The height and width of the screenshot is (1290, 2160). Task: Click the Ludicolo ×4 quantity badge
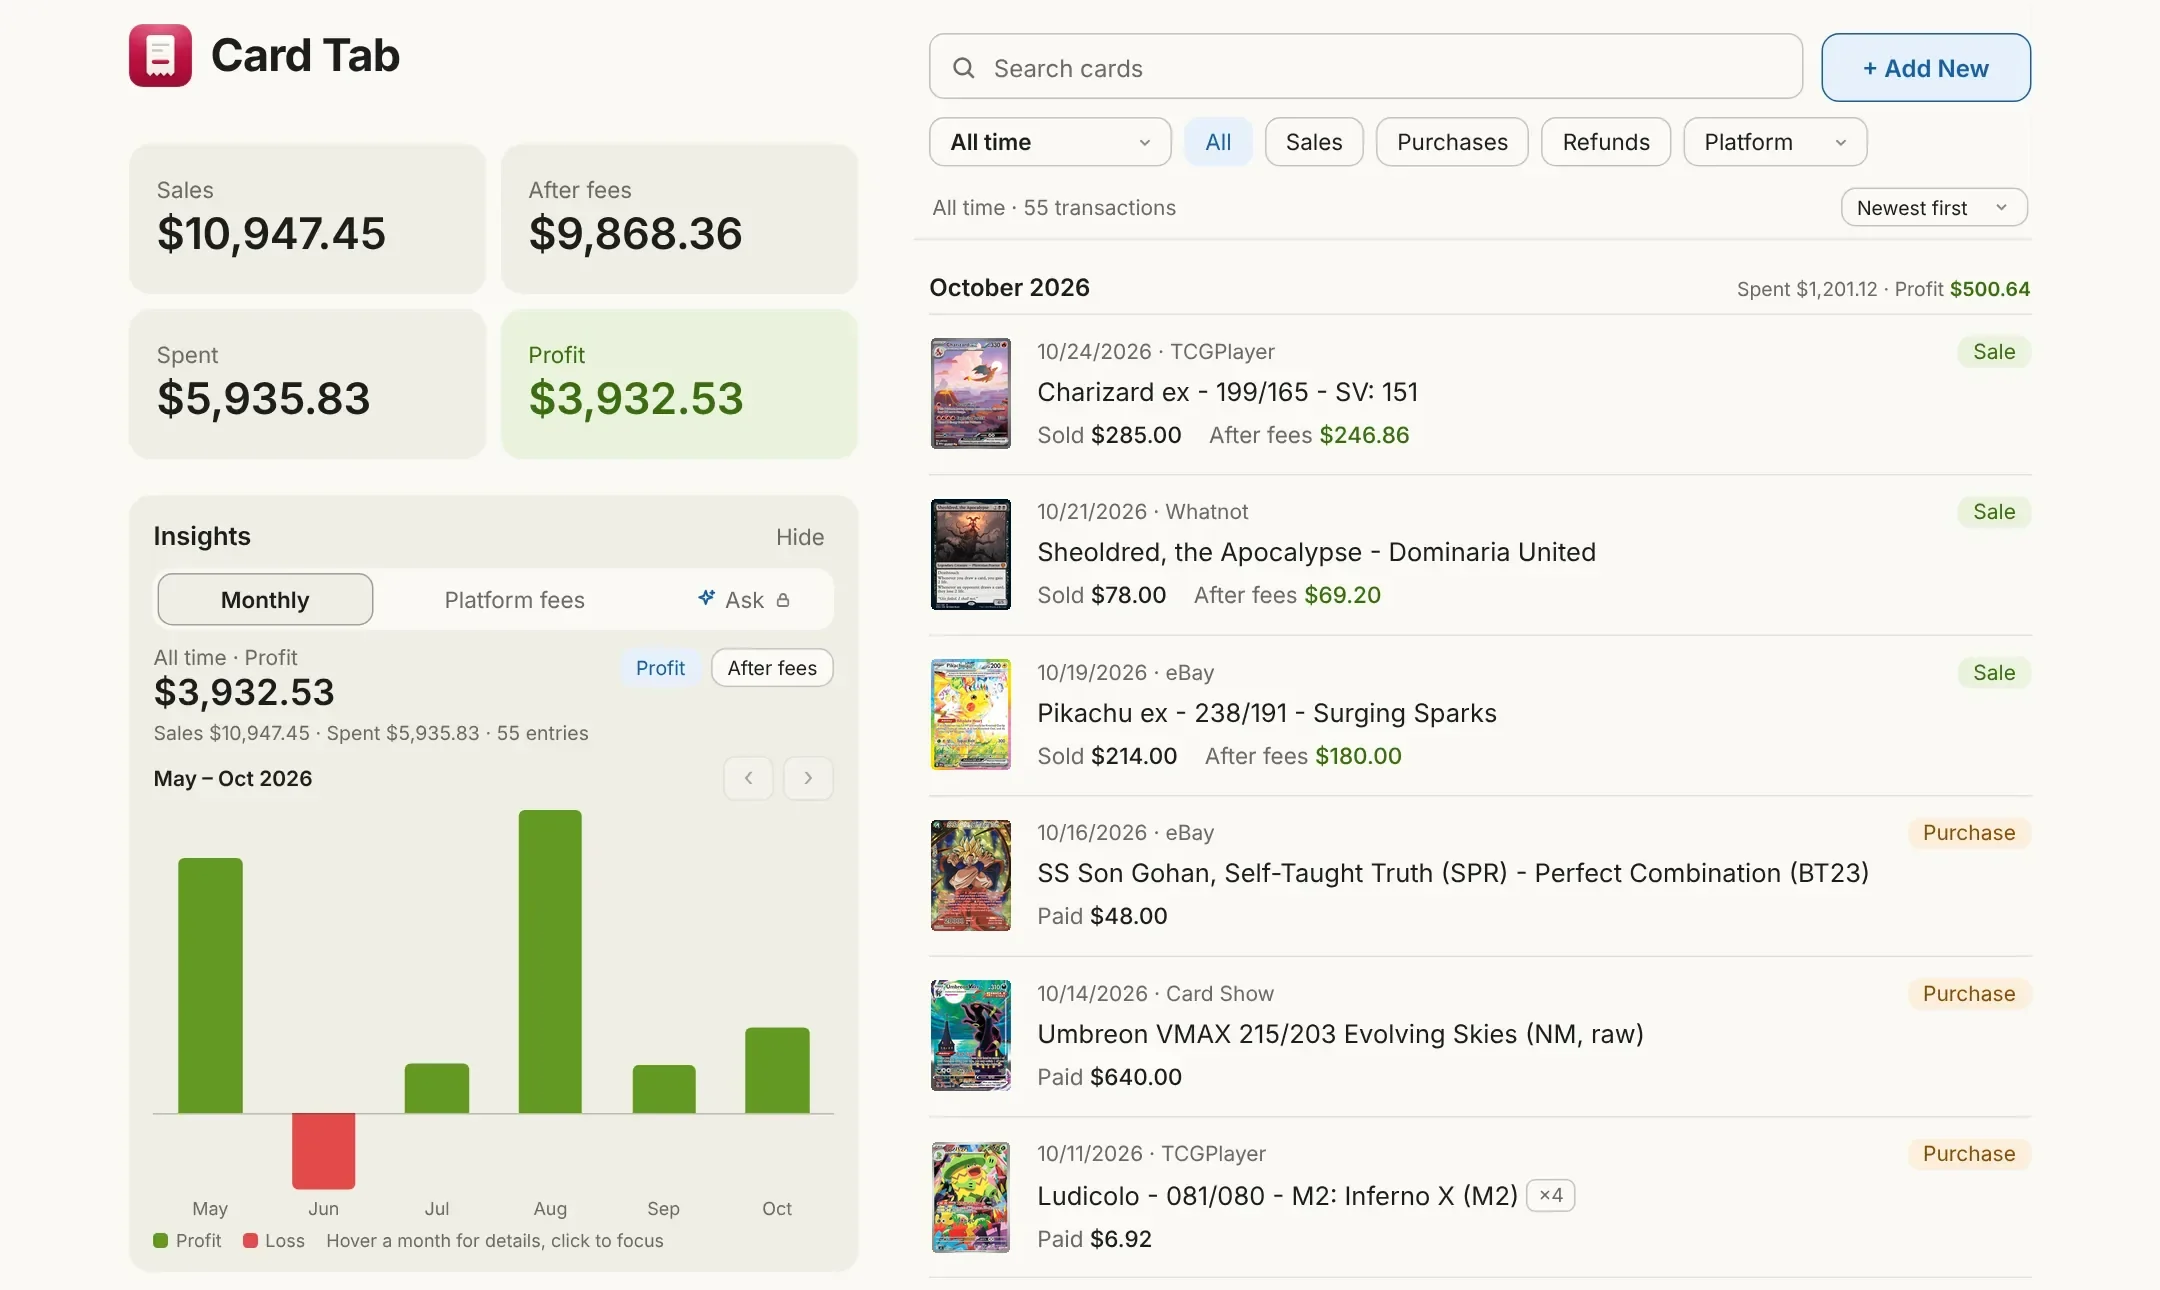click(x=1550, y=1196)
